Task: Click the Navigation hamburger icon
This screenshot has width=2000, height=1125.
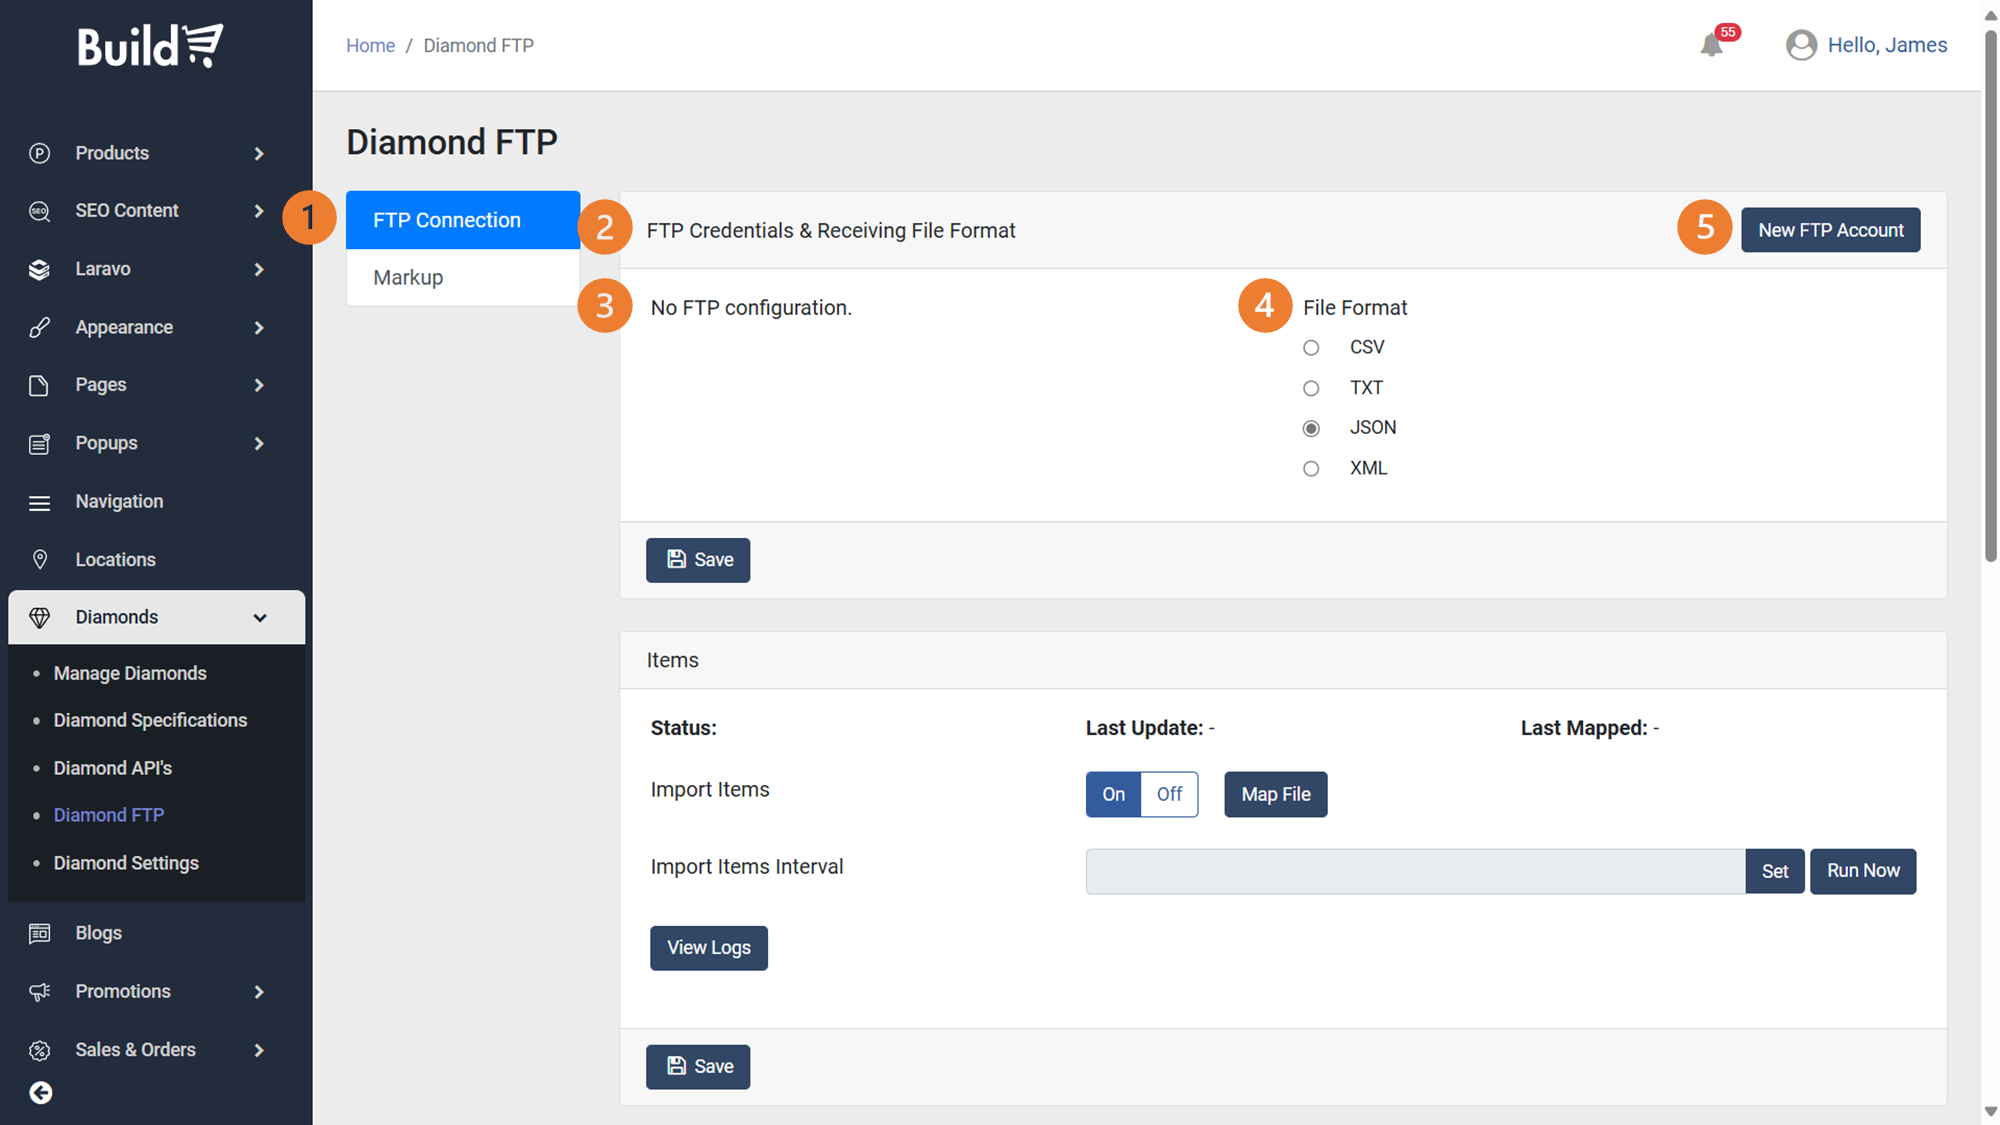Action: [x=40, y=502]
